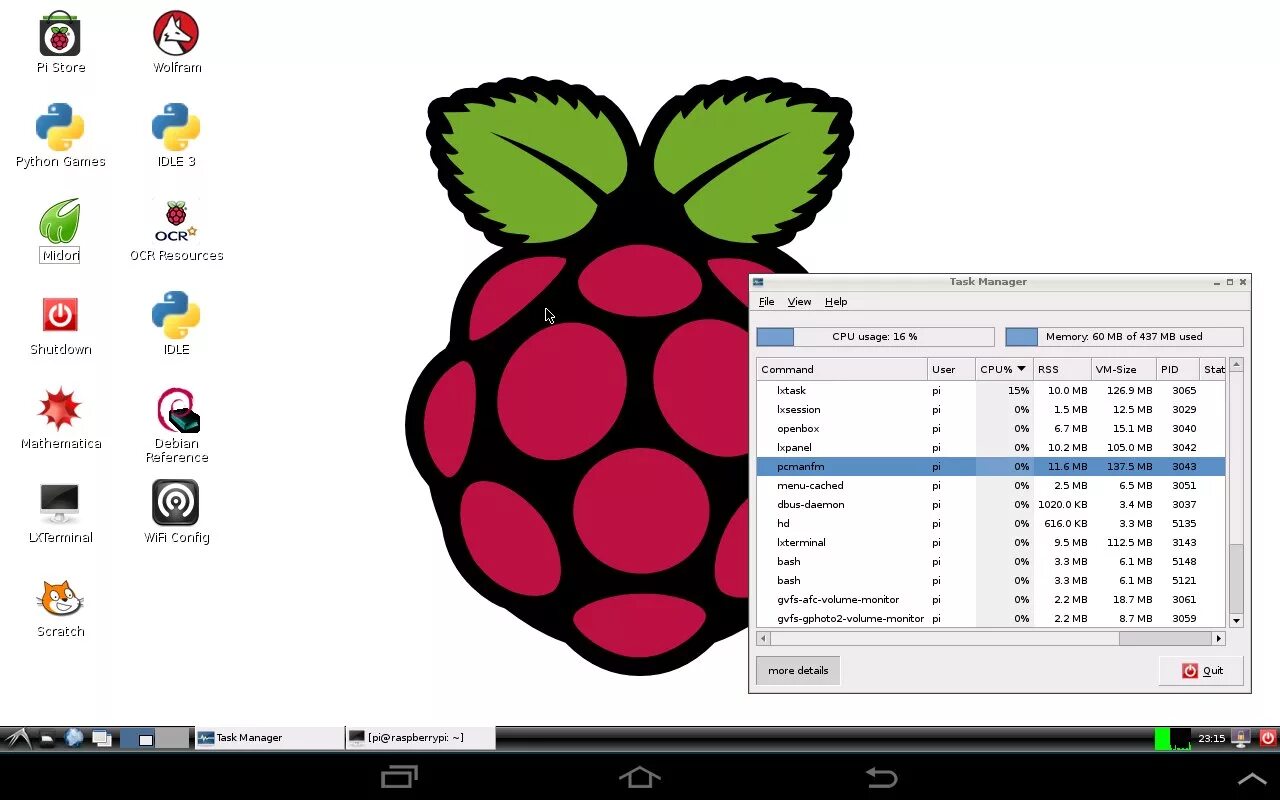
Task: Click the Quit button
Action: [1202, 670]
